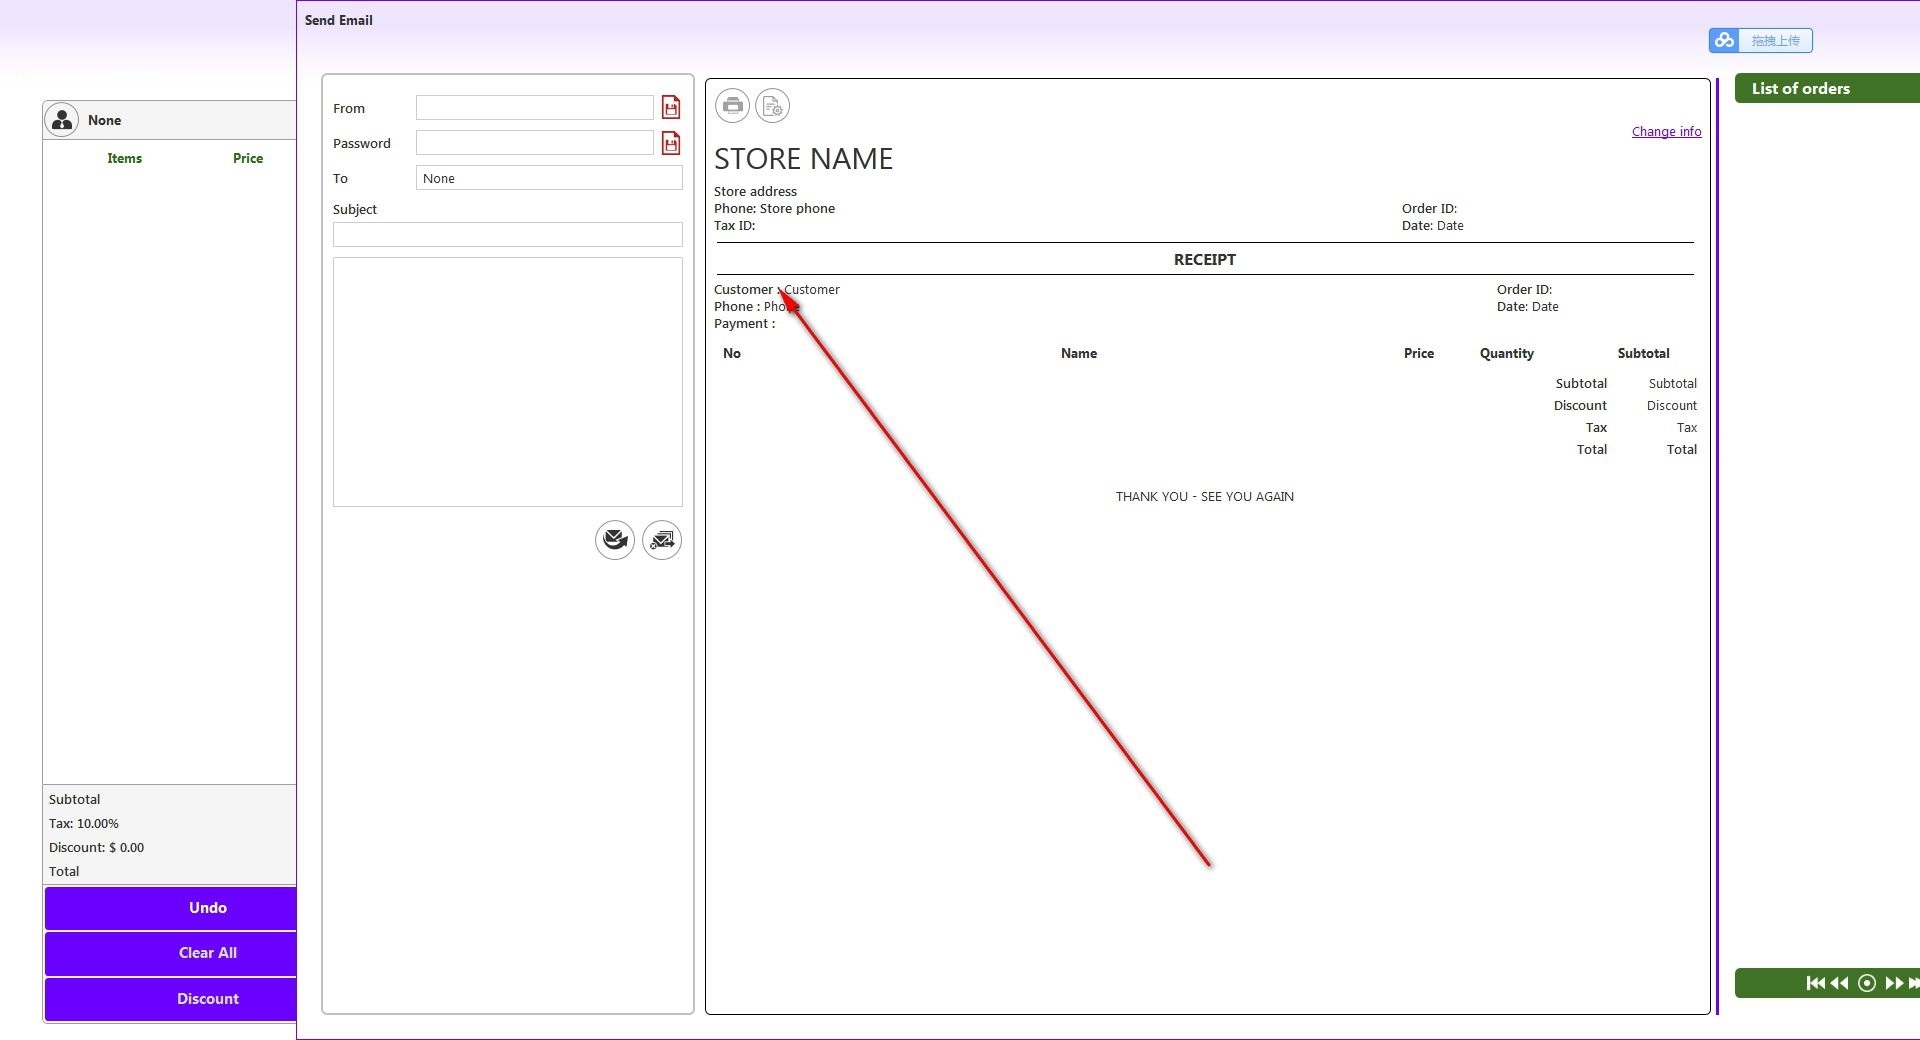The image size is (1920, 1040).
Task: Go to next order page
Action: click(1894, 983)
